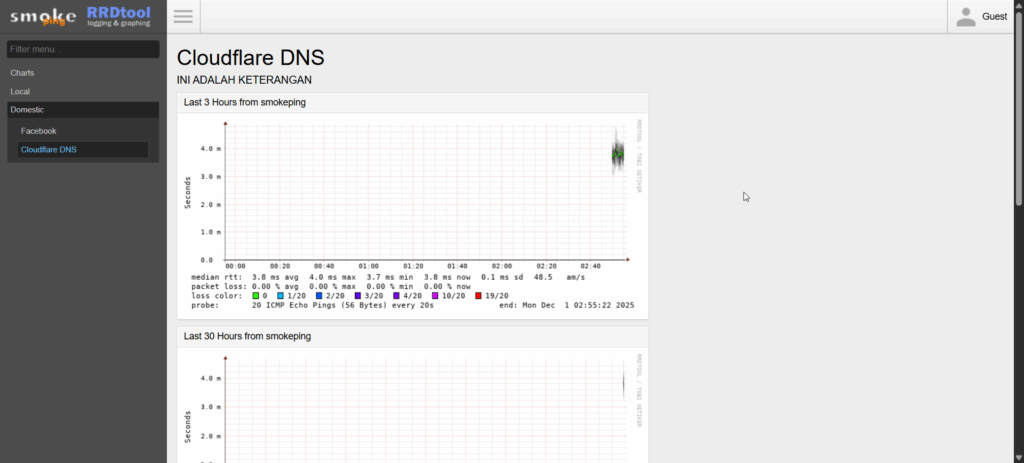
Task: Click the magenta 10/20 loss color swatch
Action: [435, 296]
